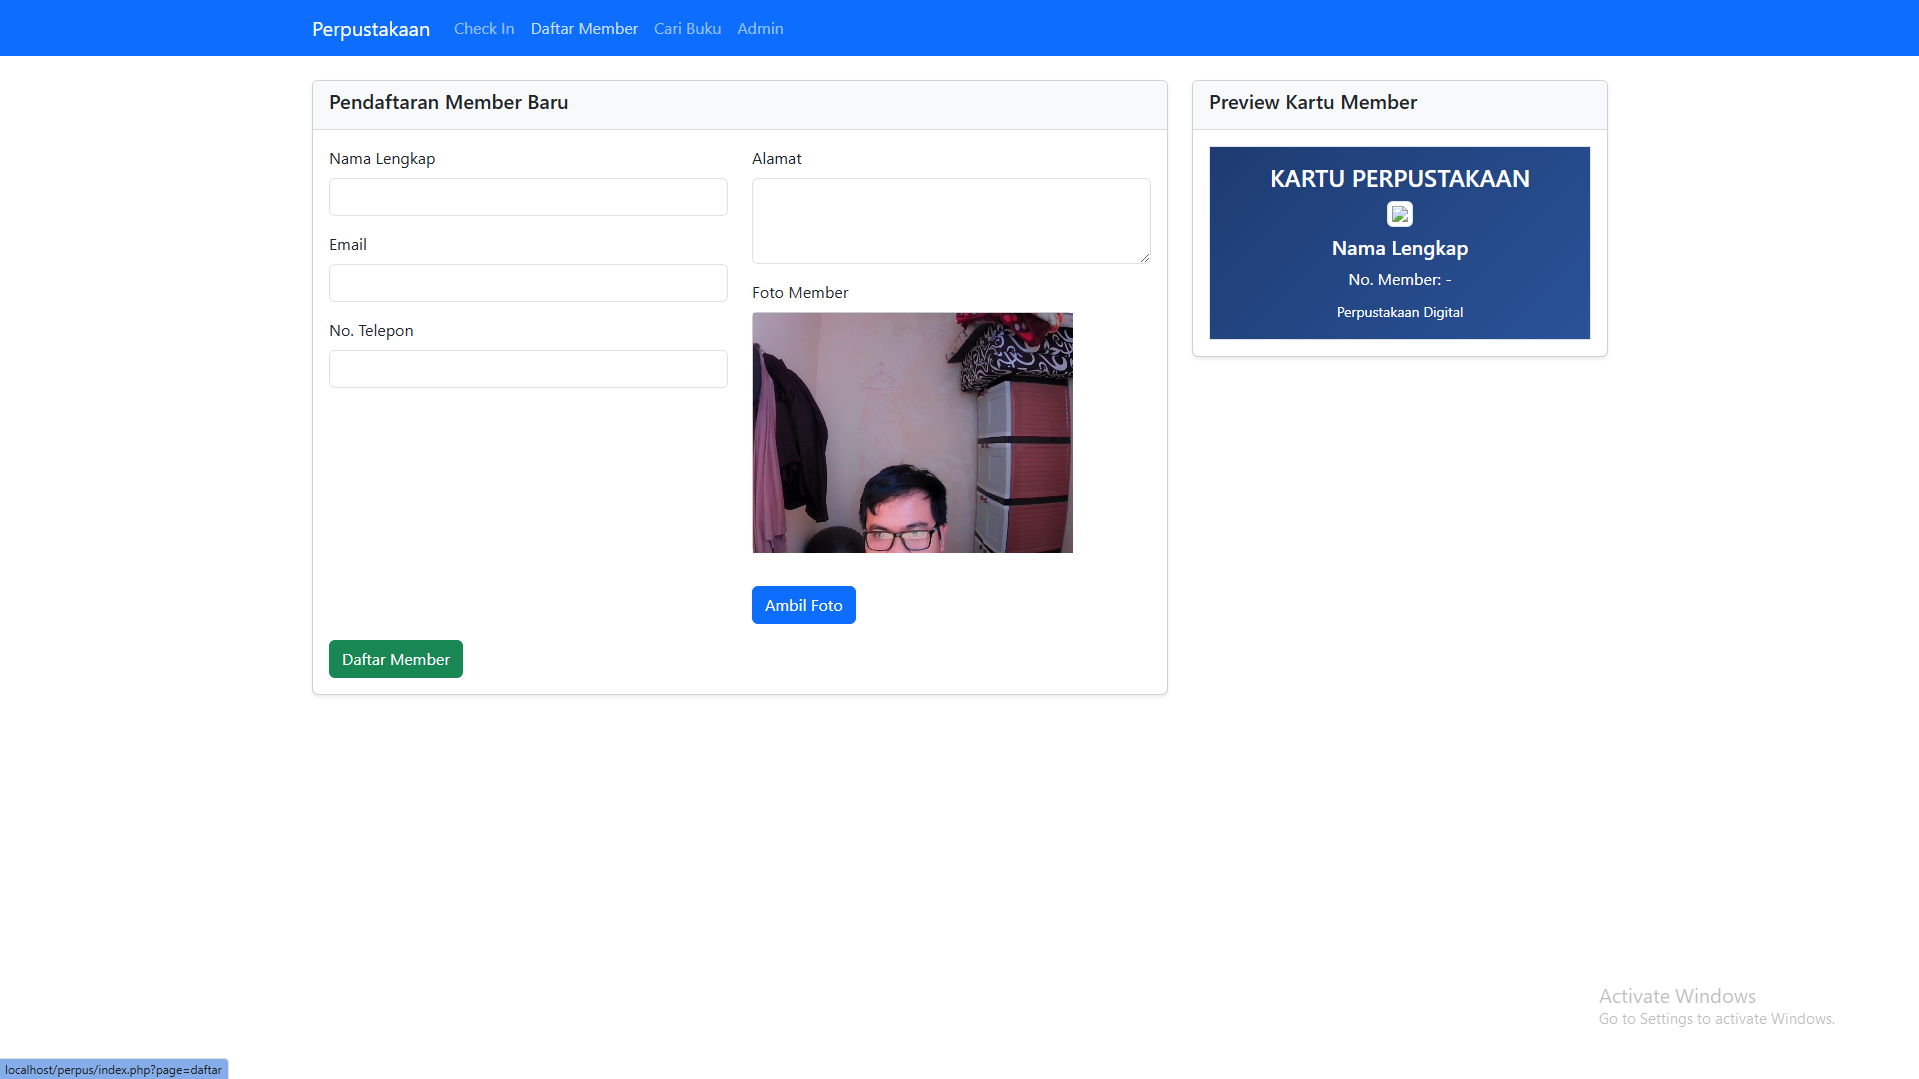The width and height of the screenshot is (1919, 1079).
Task: Click the 'Email' field label
Action: pyautogui.click(x=347, y=244)
